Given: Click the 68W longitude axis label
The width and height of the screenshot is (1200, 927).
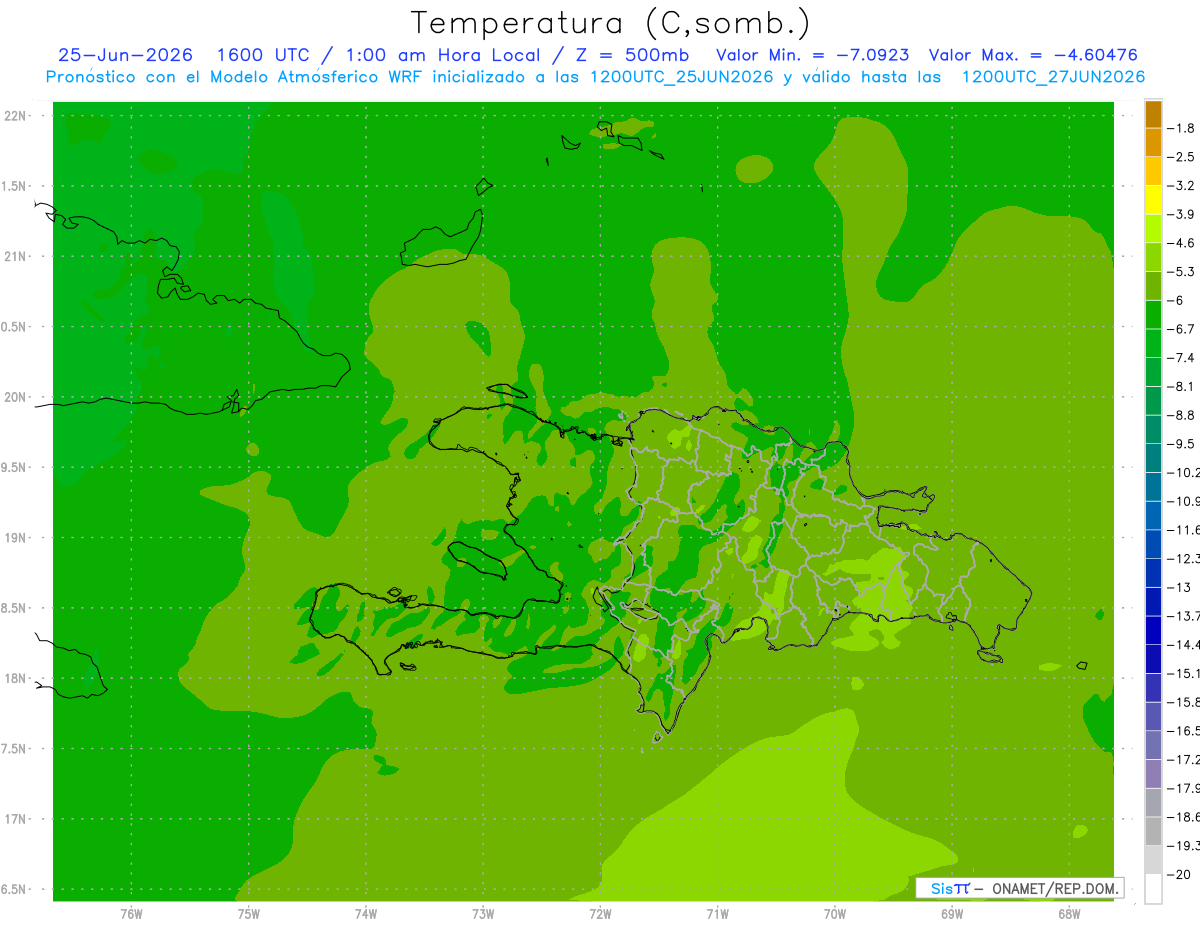Looking at the screenshot, I should pos(1068,914).
